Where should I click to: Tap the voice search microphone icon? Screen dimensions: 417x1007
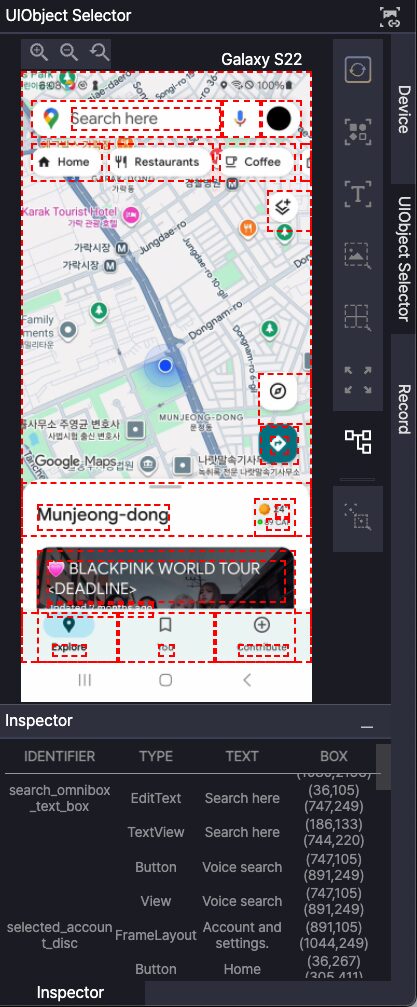coord(240,118)
